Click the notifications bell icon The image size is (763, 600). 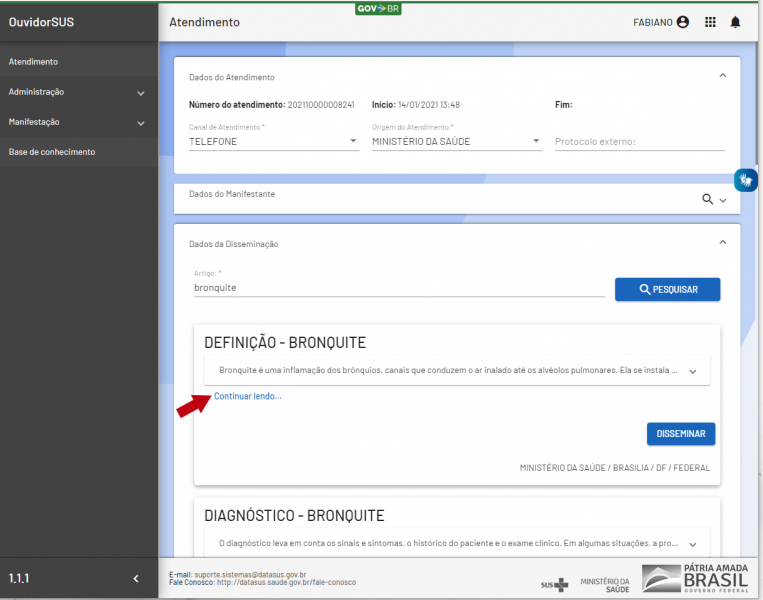tap(735, 22)
